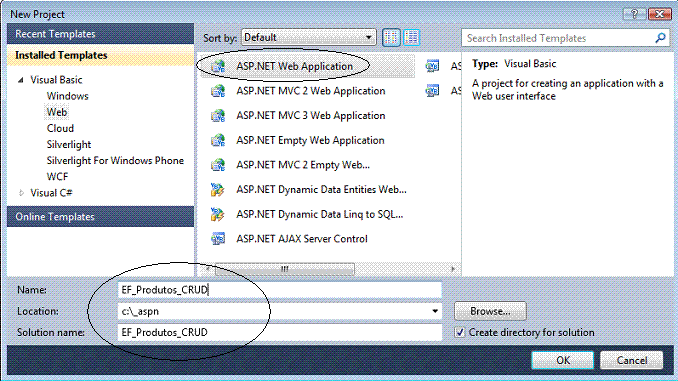Select the Windows template category
This screenshot has width=678, height=381.
67,96
